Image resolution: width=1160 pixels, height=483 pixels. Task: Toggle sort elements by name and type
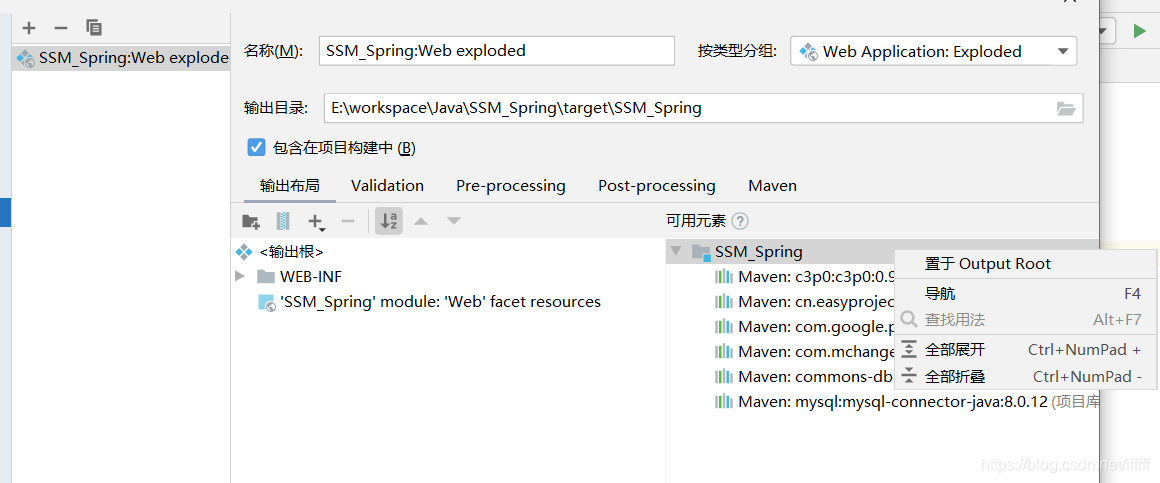pos(389,220)
